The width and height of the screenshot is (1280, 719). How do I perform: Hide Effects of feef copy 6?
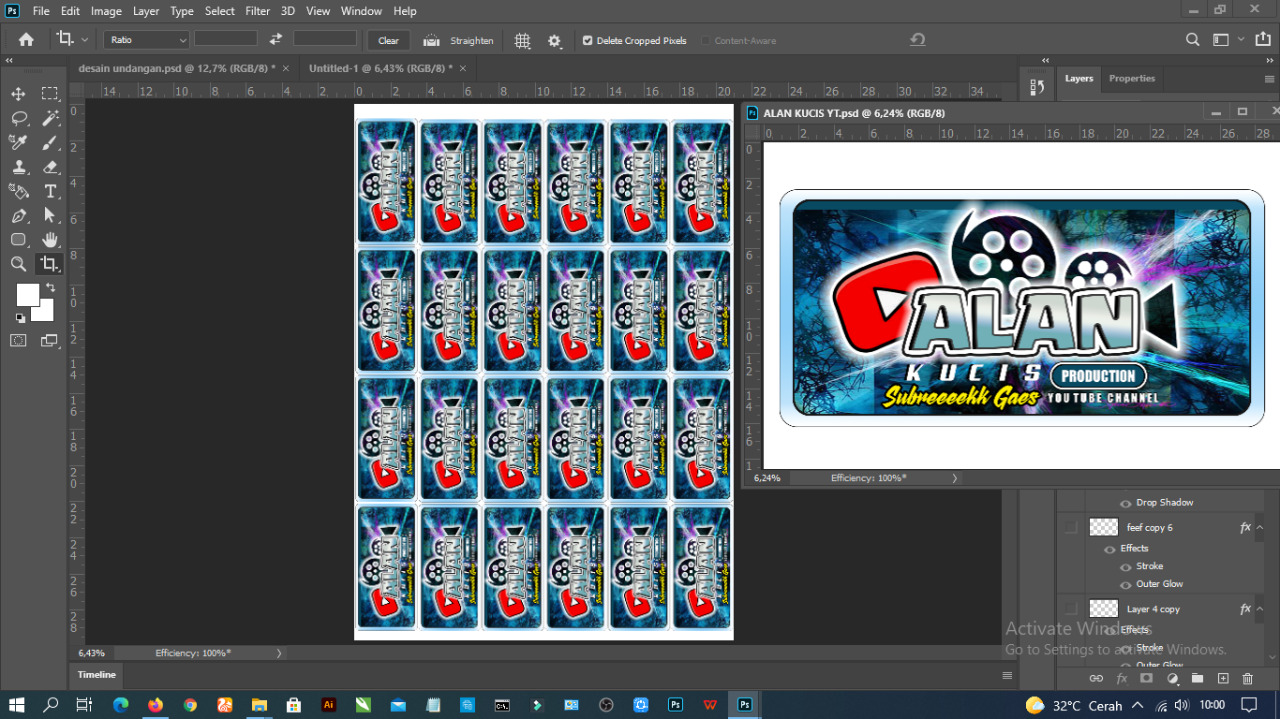click(x=1110, y=549)
